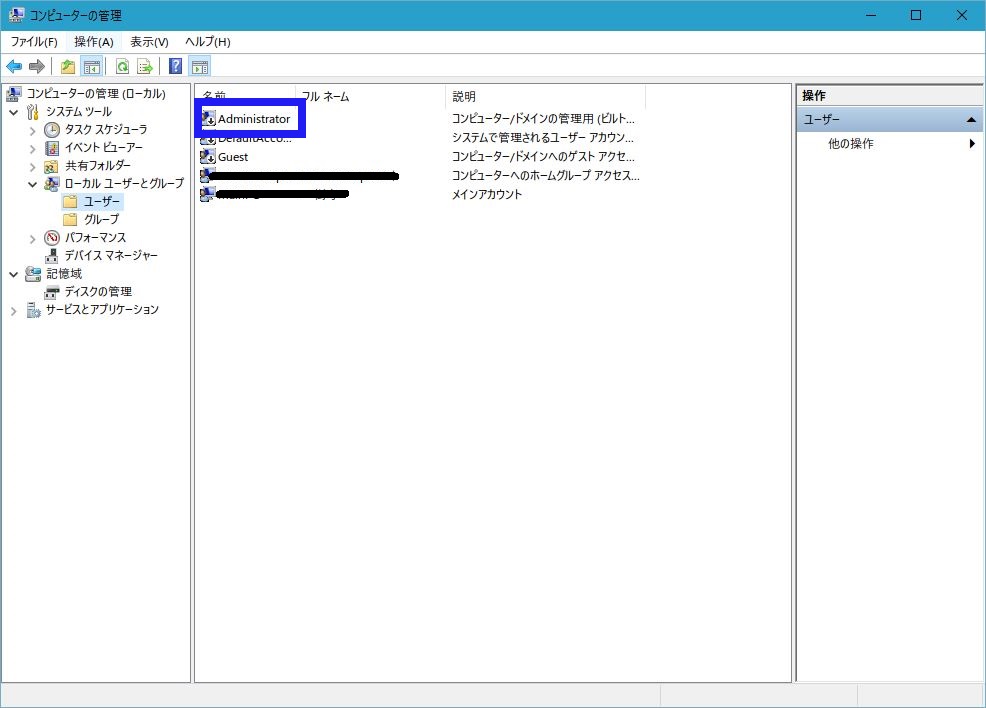
Task: Expand the タスク スケジューラ node
Action: coord(32,131)
